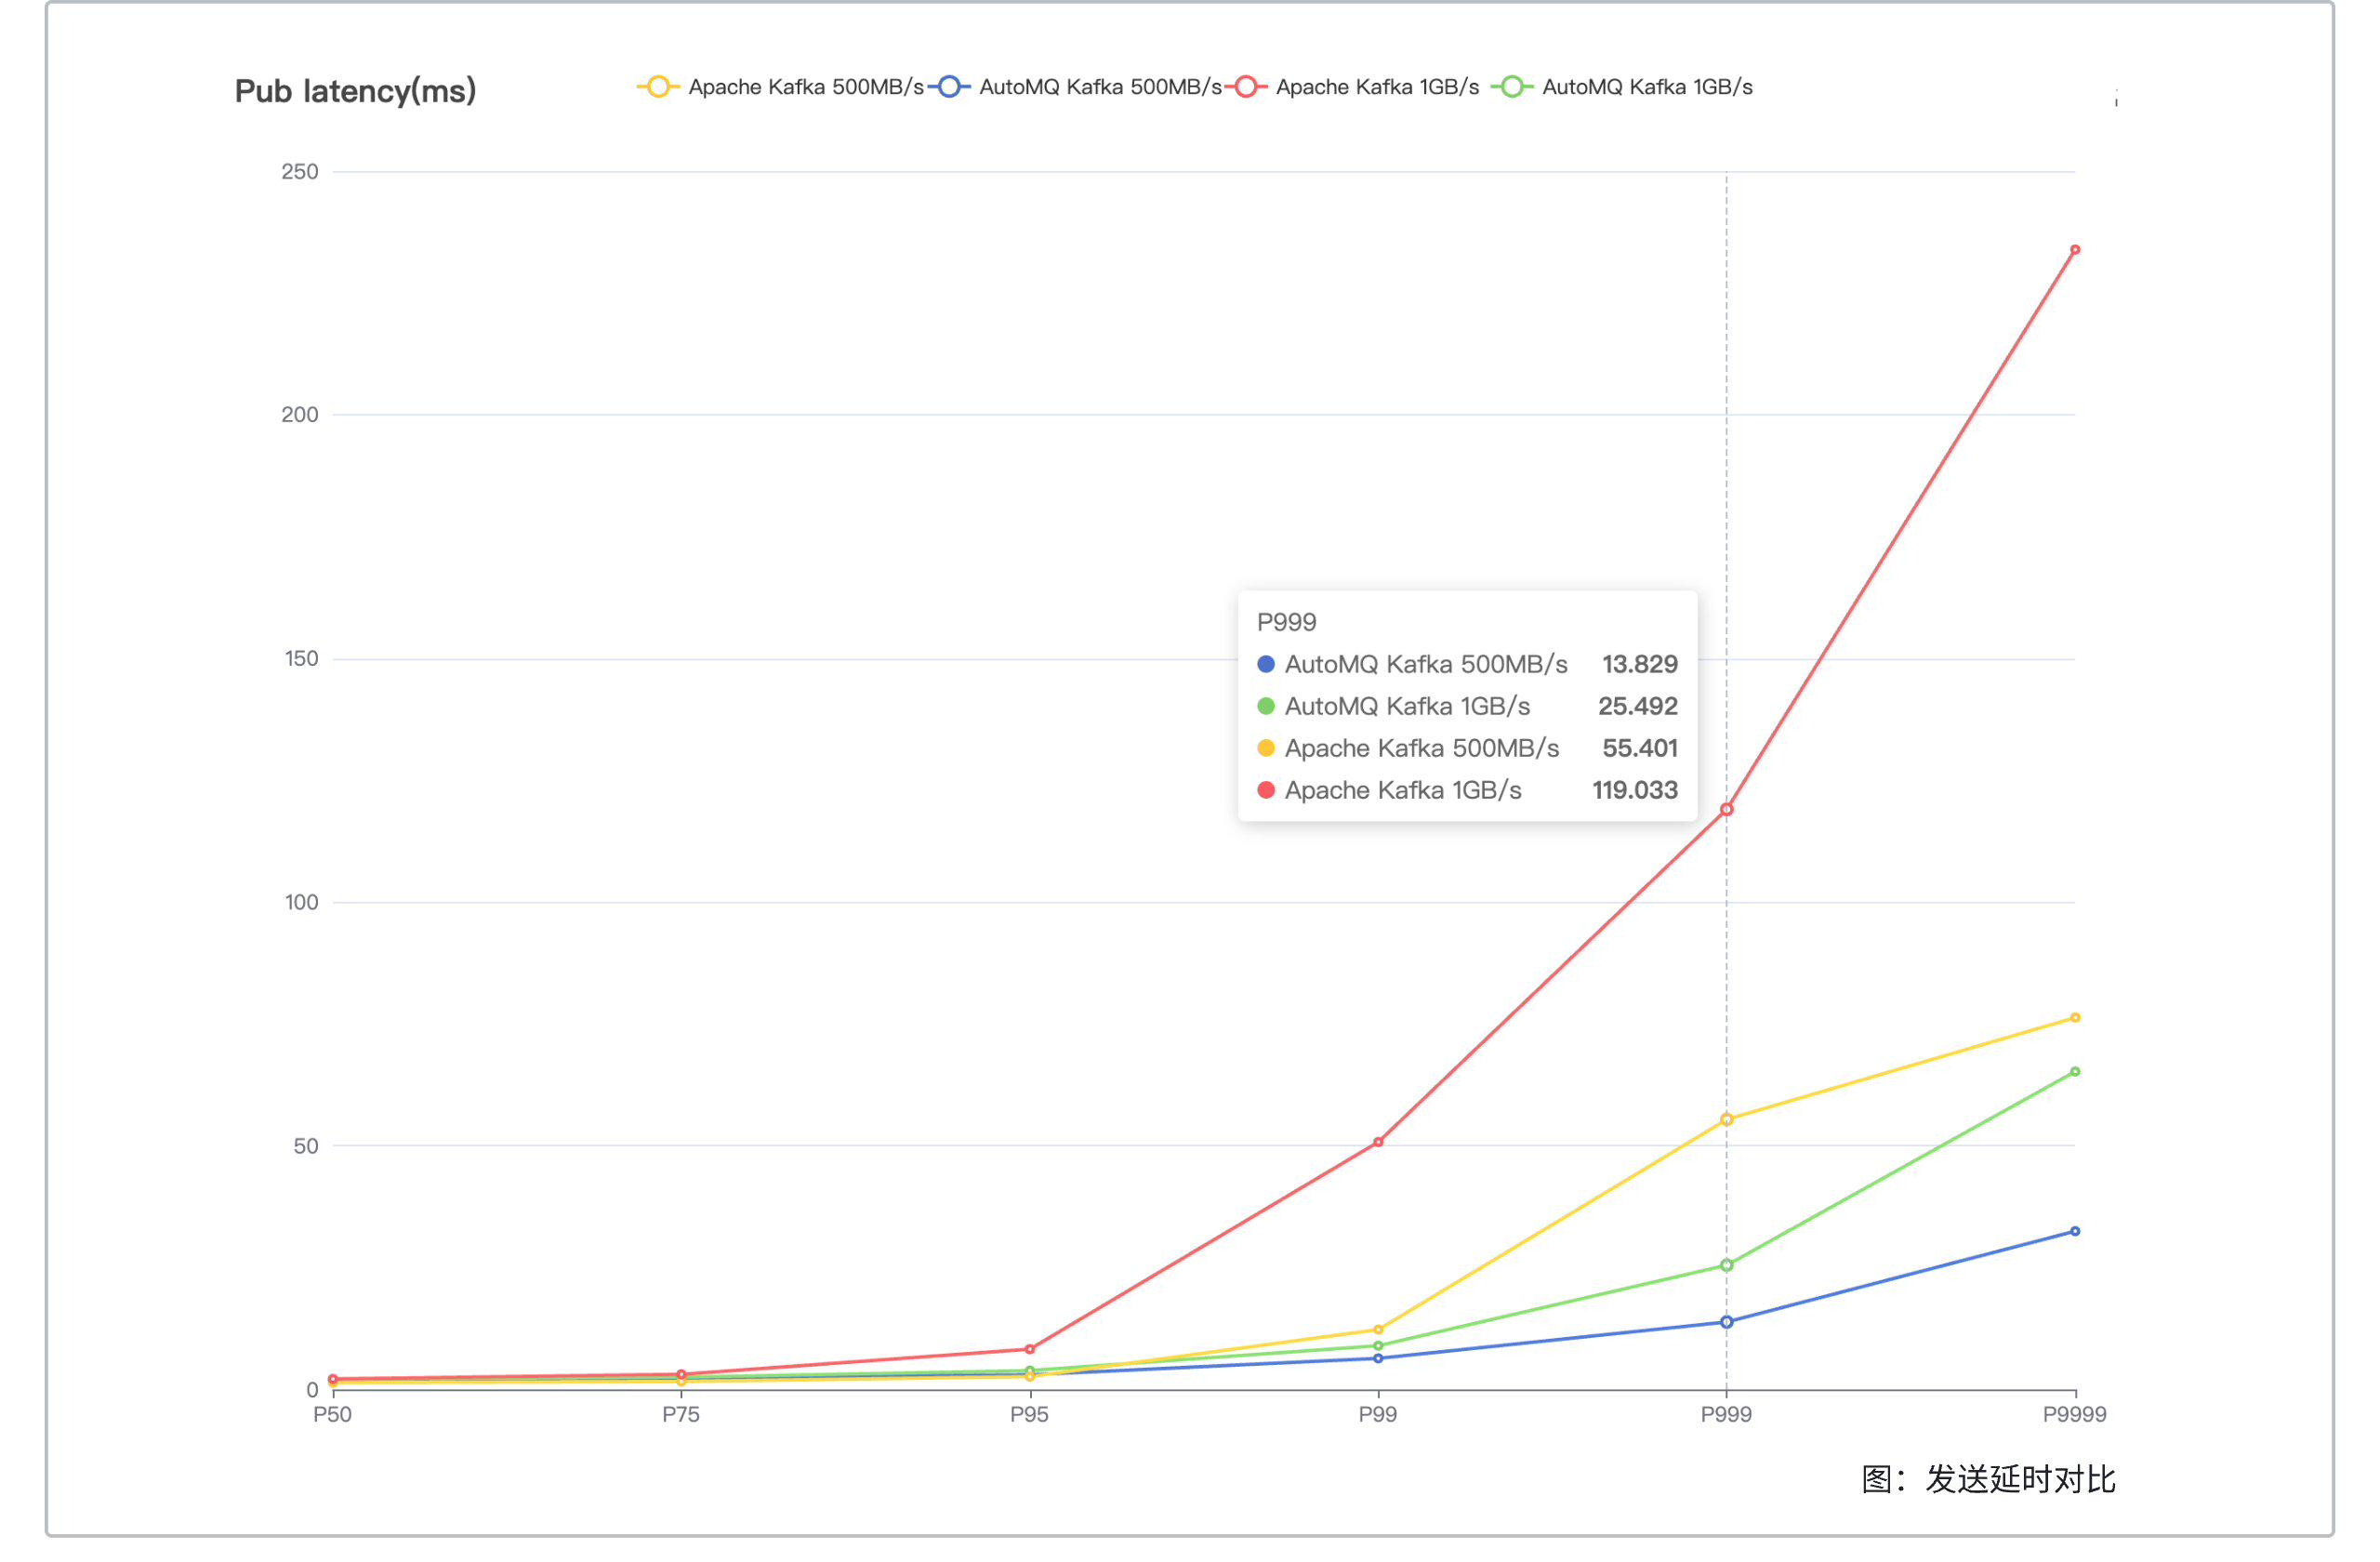The image size is (2380, 1562).
Task: Click red data point at P99
Action: point(1378,1142)
